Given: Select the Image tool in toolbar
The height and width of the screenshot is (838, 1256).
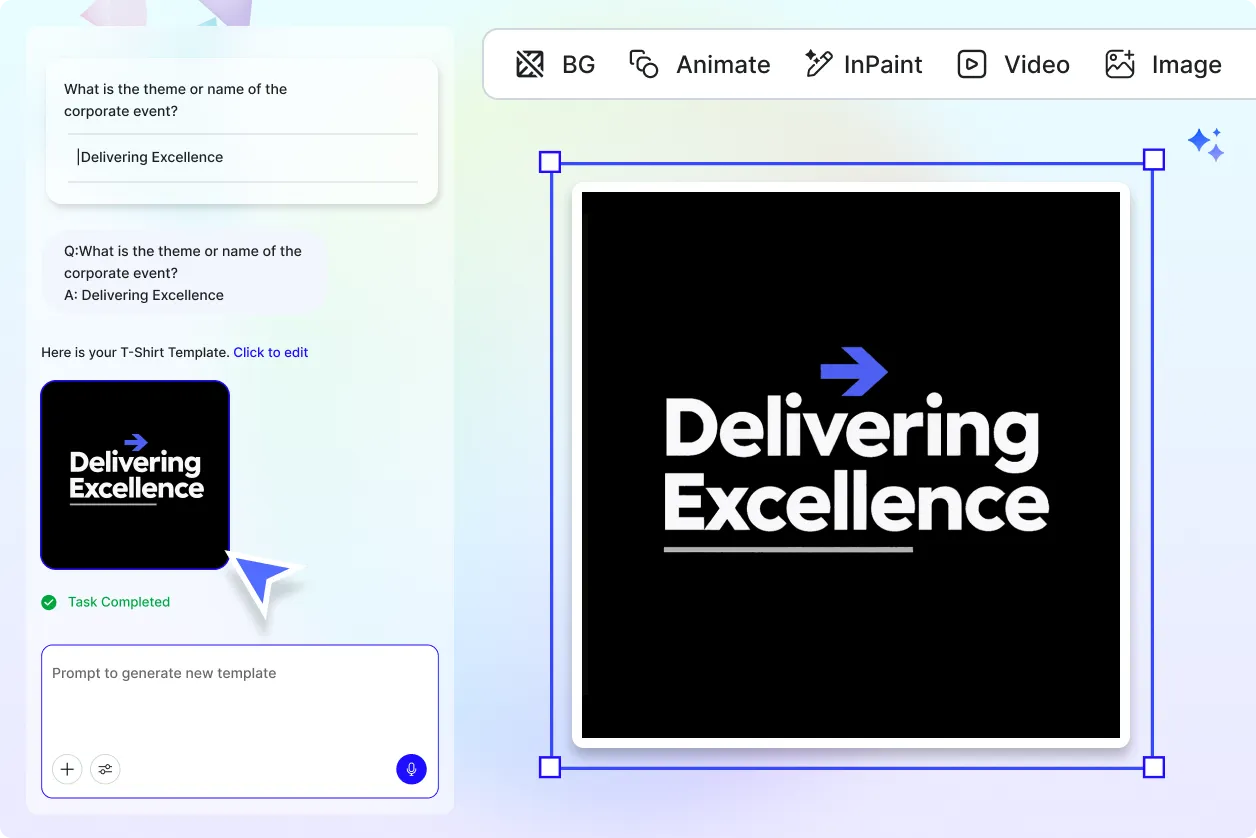Looking at the screenshot, I should (1163, 65).
